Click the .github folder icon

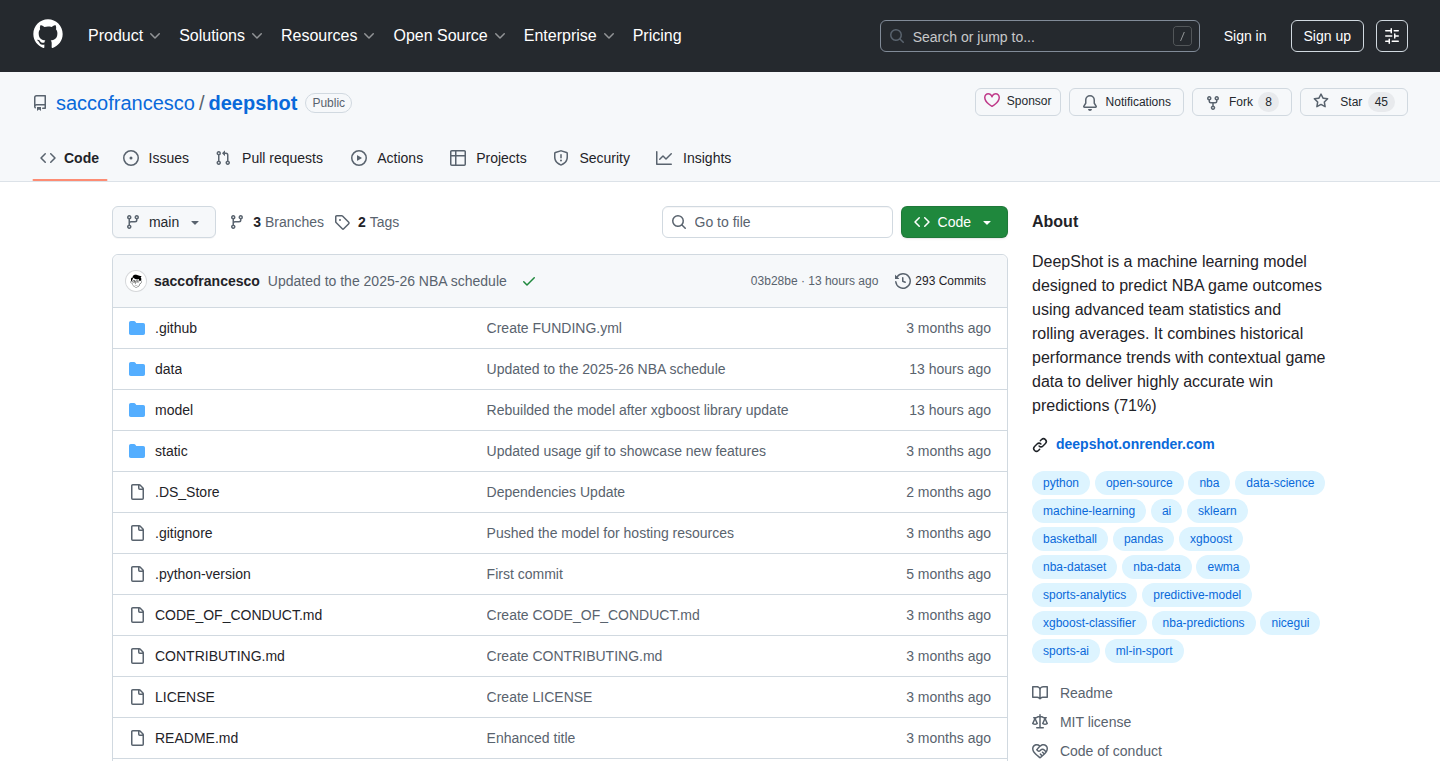(x=137, y=328)
